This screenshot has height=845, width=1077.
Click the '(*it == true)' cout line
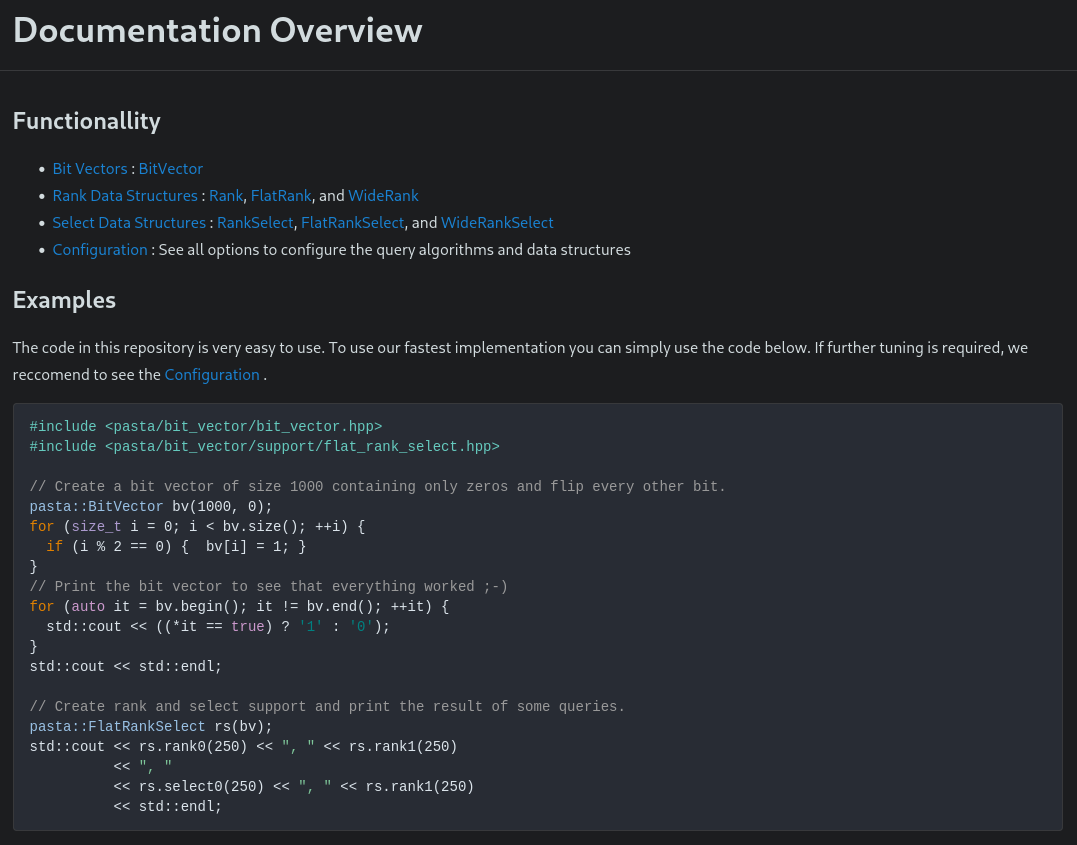218,627
